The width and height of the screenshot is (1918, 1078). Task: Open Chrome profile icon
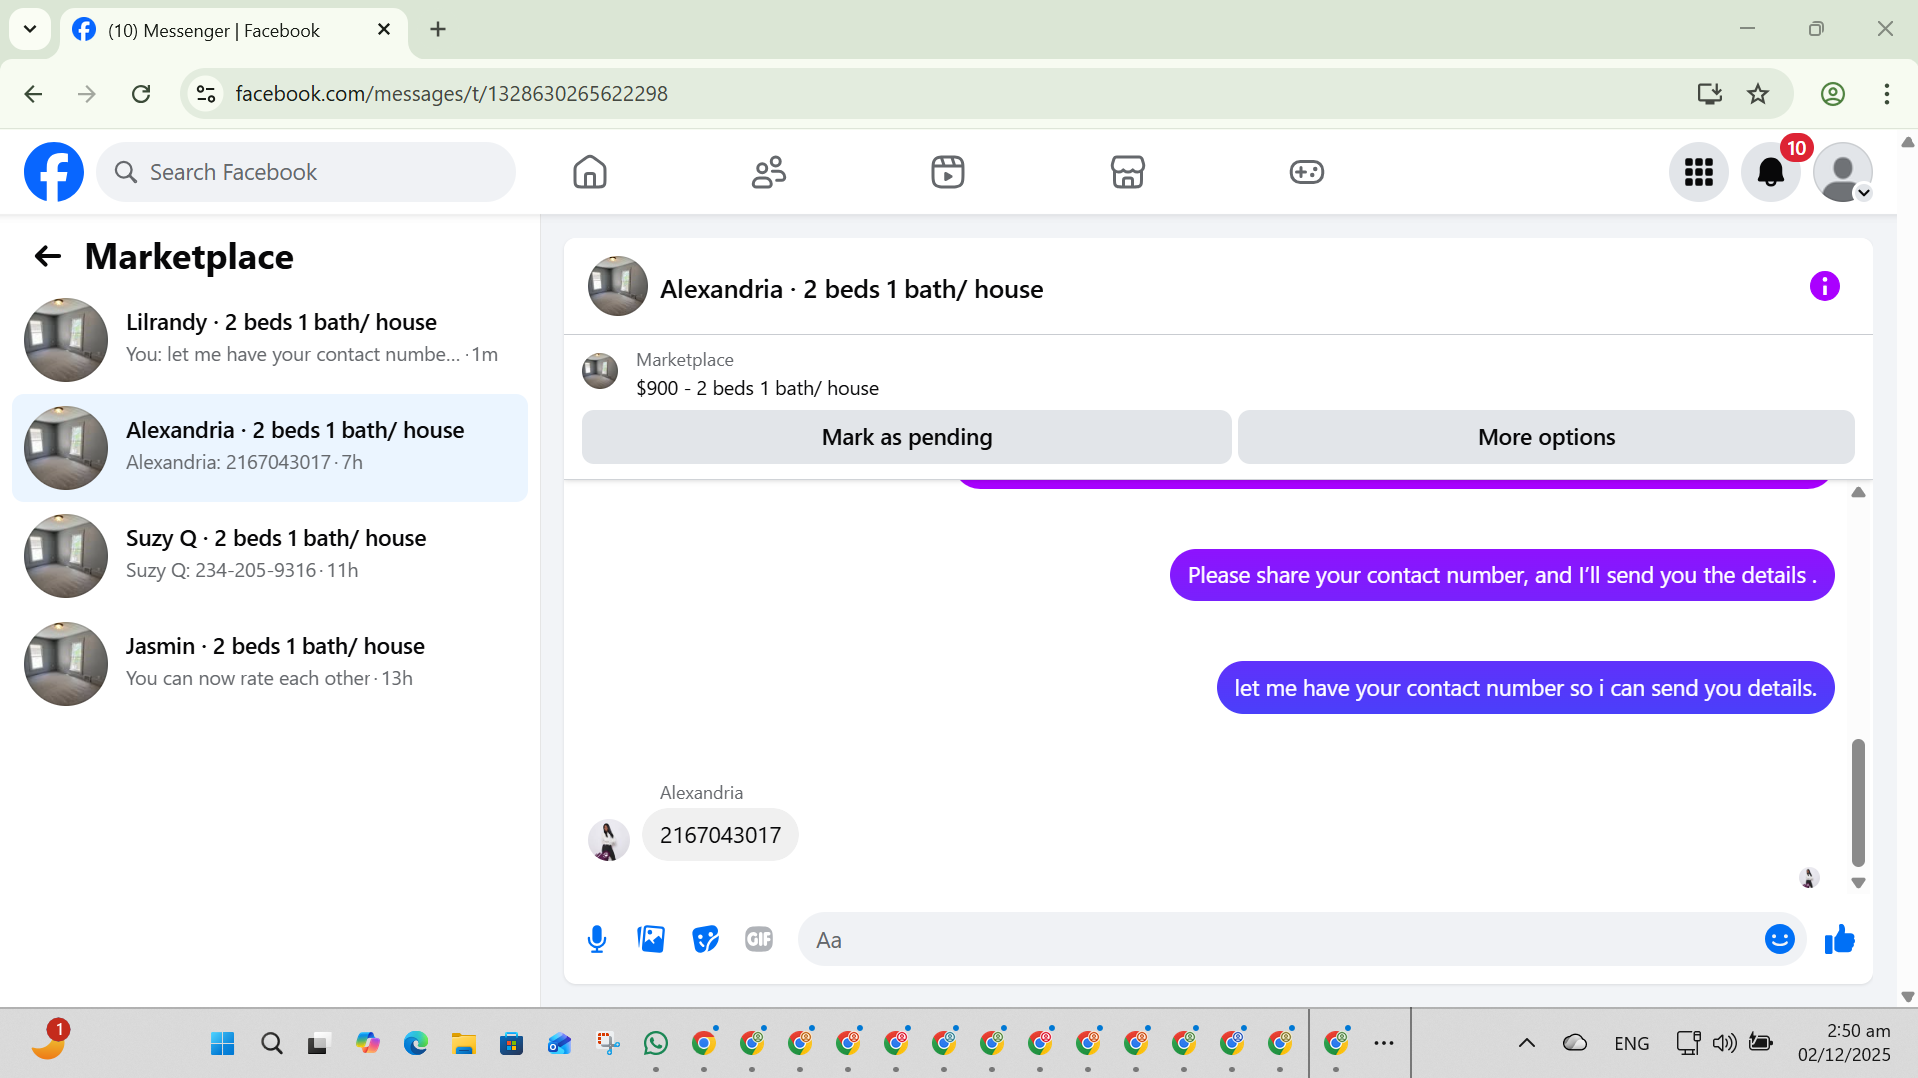point(1832,94)
